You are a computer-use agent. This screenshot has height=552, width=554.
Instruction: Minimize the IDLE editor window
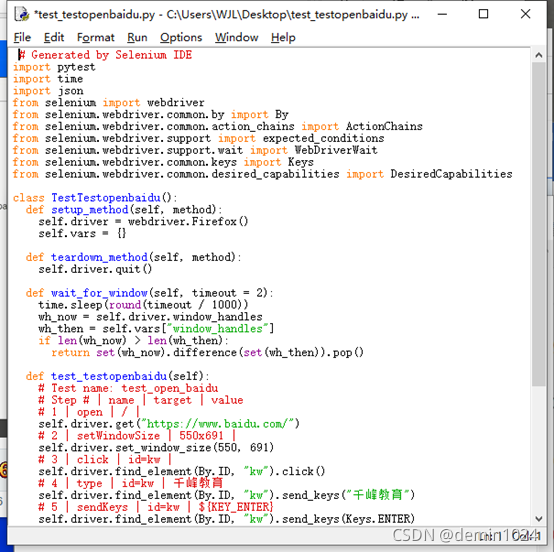point(442,14)
